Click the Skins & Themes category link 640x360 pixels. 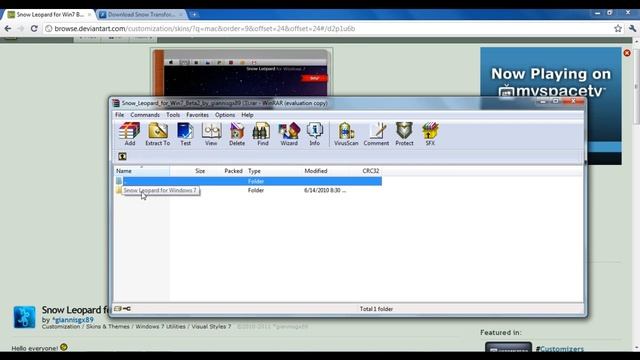[108, 327]
